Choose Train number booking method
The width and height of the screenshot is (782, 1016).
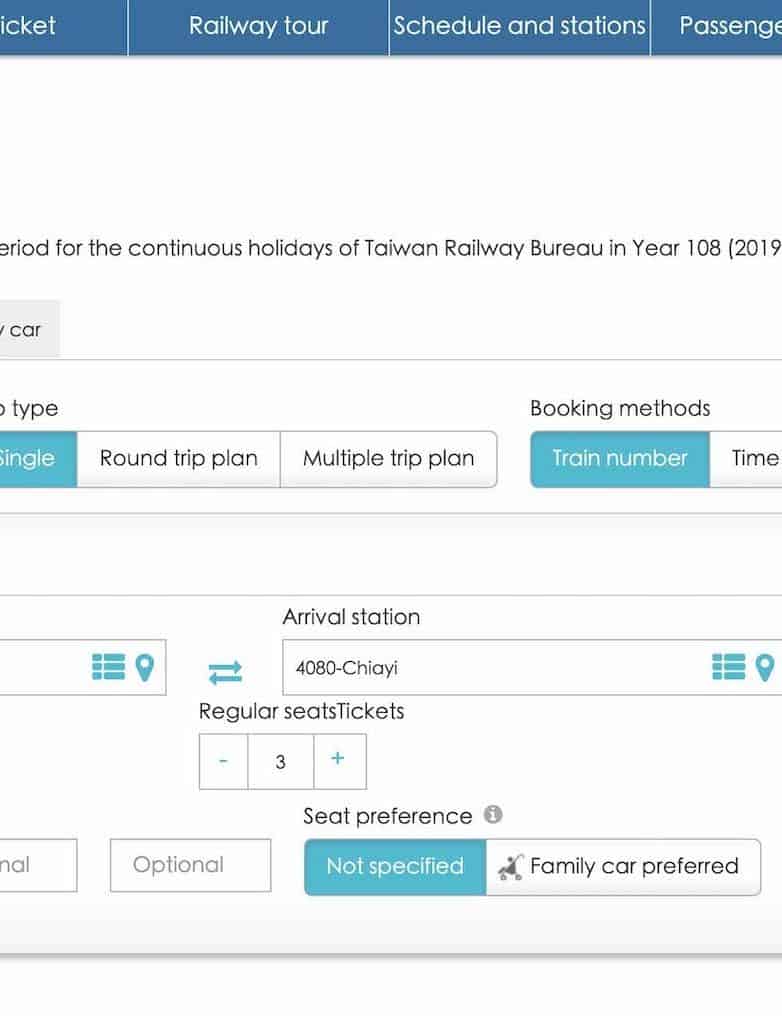(x=620, y=459)
